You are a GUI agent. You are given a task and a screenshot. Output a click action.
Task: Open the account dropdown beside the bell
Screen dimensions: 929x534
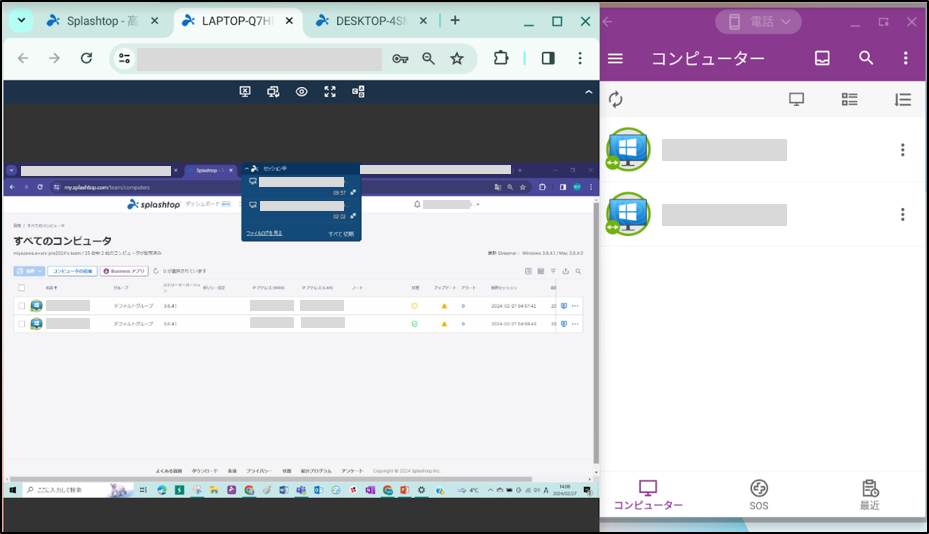tap(451, 204)
